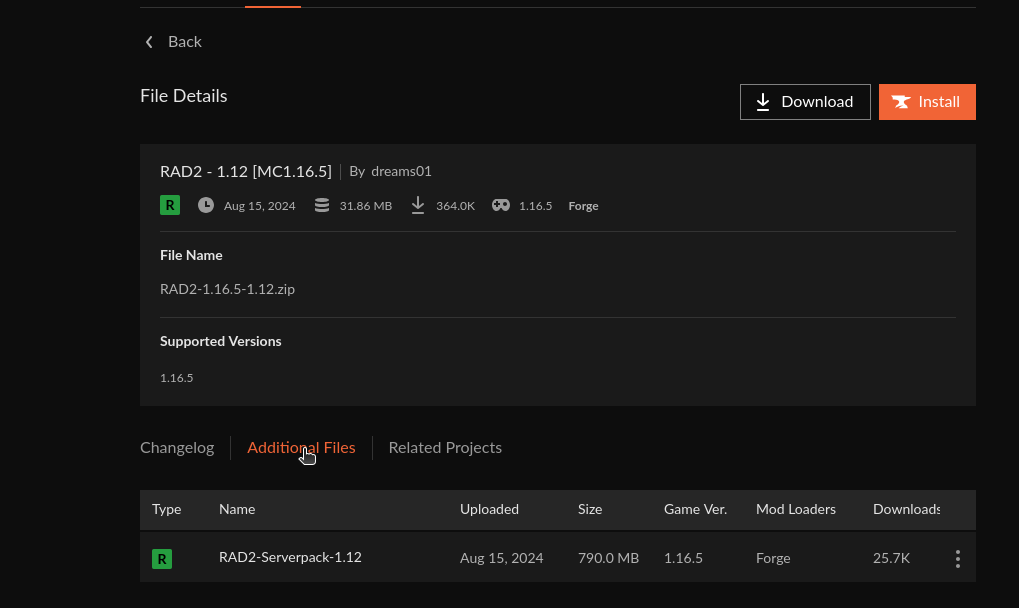Screen dimensions: 1019x608
Task: Click the Downloads column header
Action: (906, 509)
